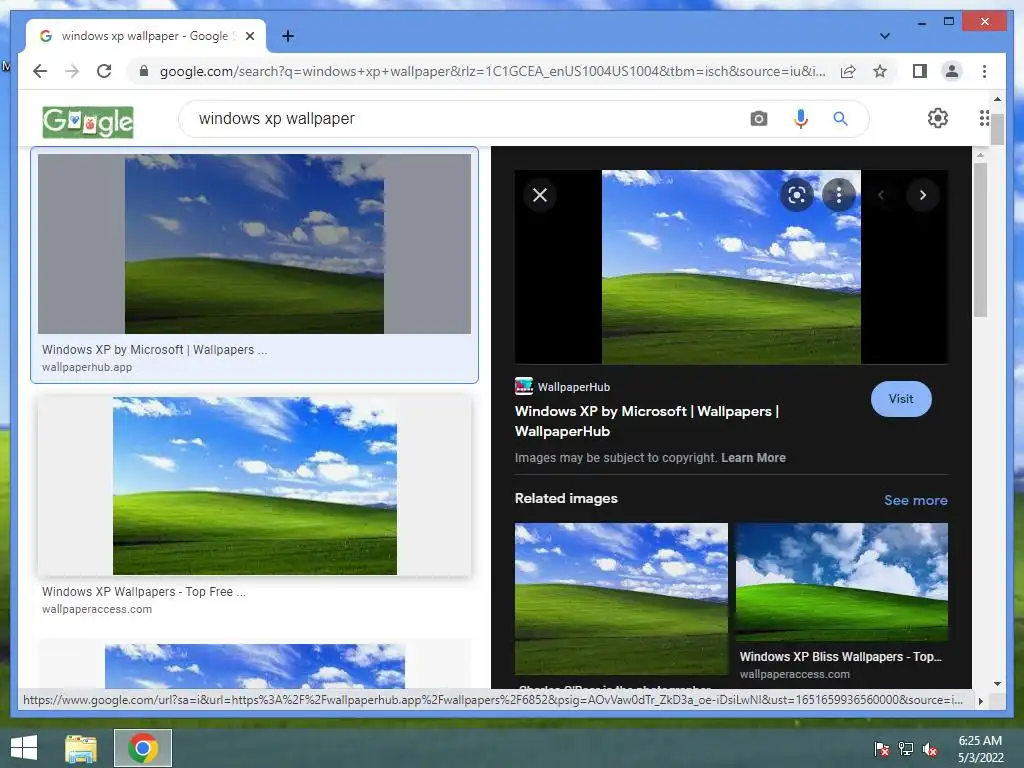The width and height of the screenshot is (1024, 768).
Task: Click the Chrome taskbar icon
Action: click(x=143, y=748)
